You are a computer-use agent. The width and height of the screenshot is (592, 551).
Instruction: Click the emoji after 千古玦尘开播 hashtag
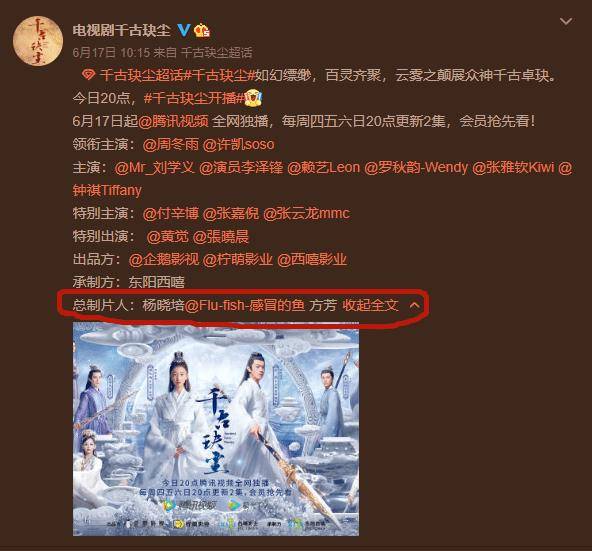(x=253, y=98)
